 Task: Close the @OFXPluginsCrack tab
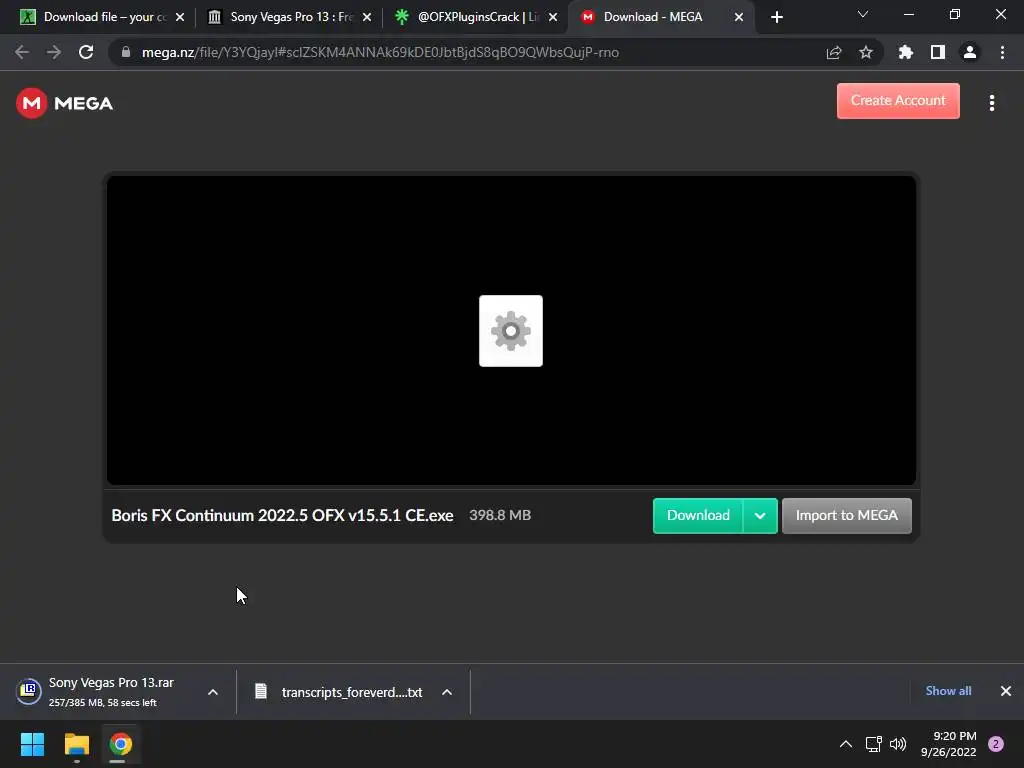tap(553, 18)
